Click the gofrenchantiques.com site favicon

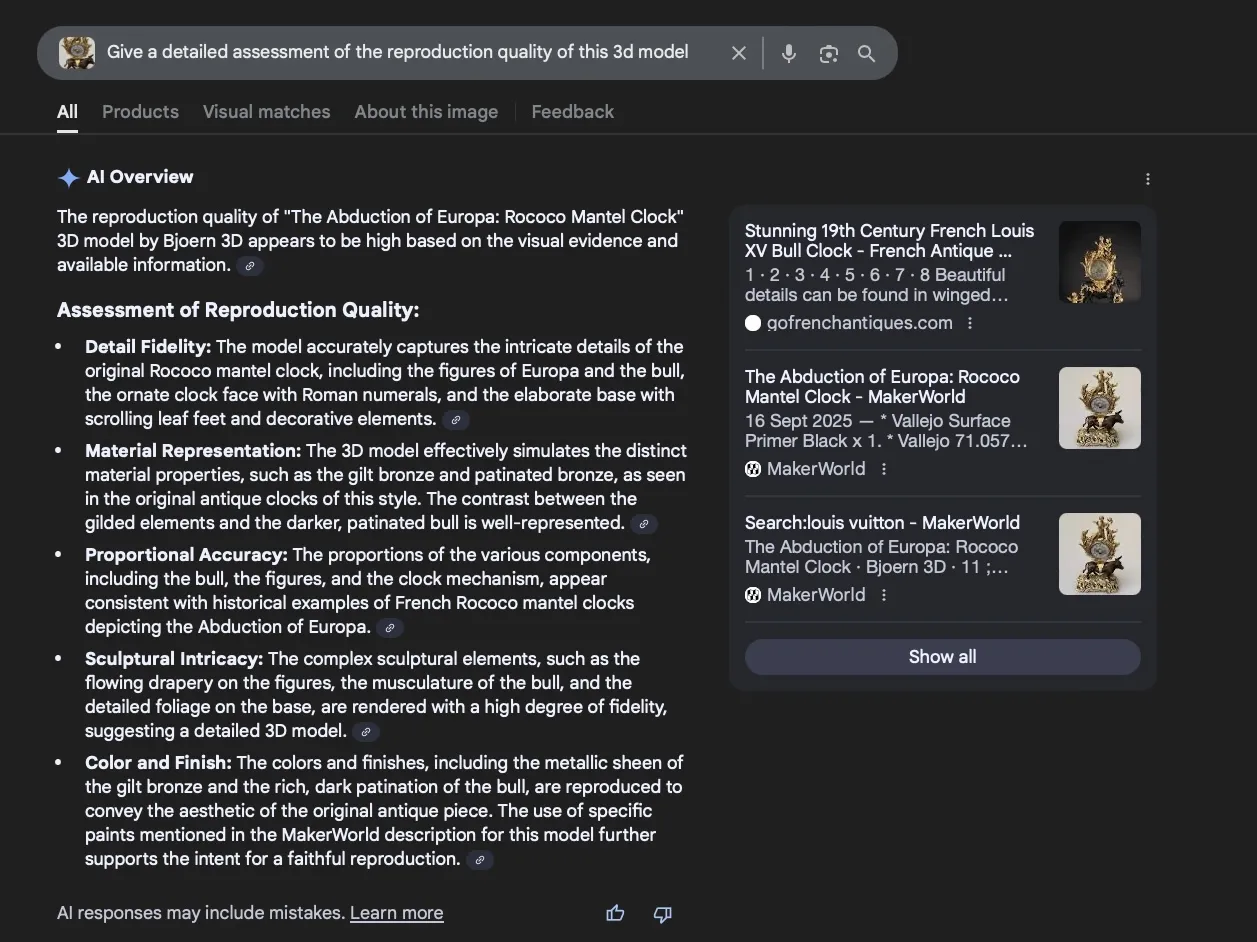[x=753, y=323]
